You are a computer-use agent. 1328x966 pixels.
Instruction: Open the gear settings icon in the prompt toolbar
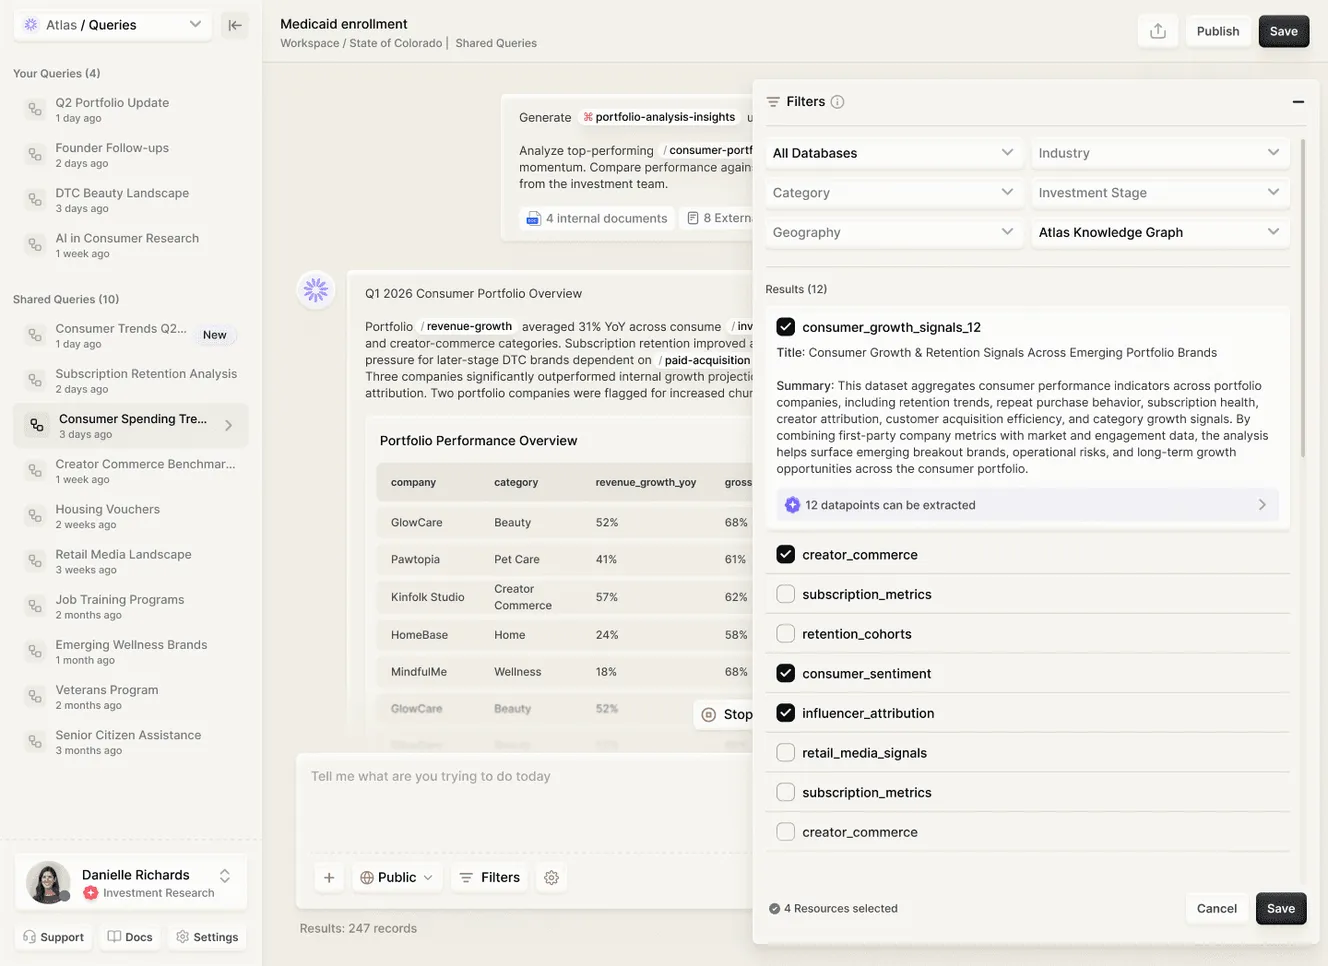point(551,878)
